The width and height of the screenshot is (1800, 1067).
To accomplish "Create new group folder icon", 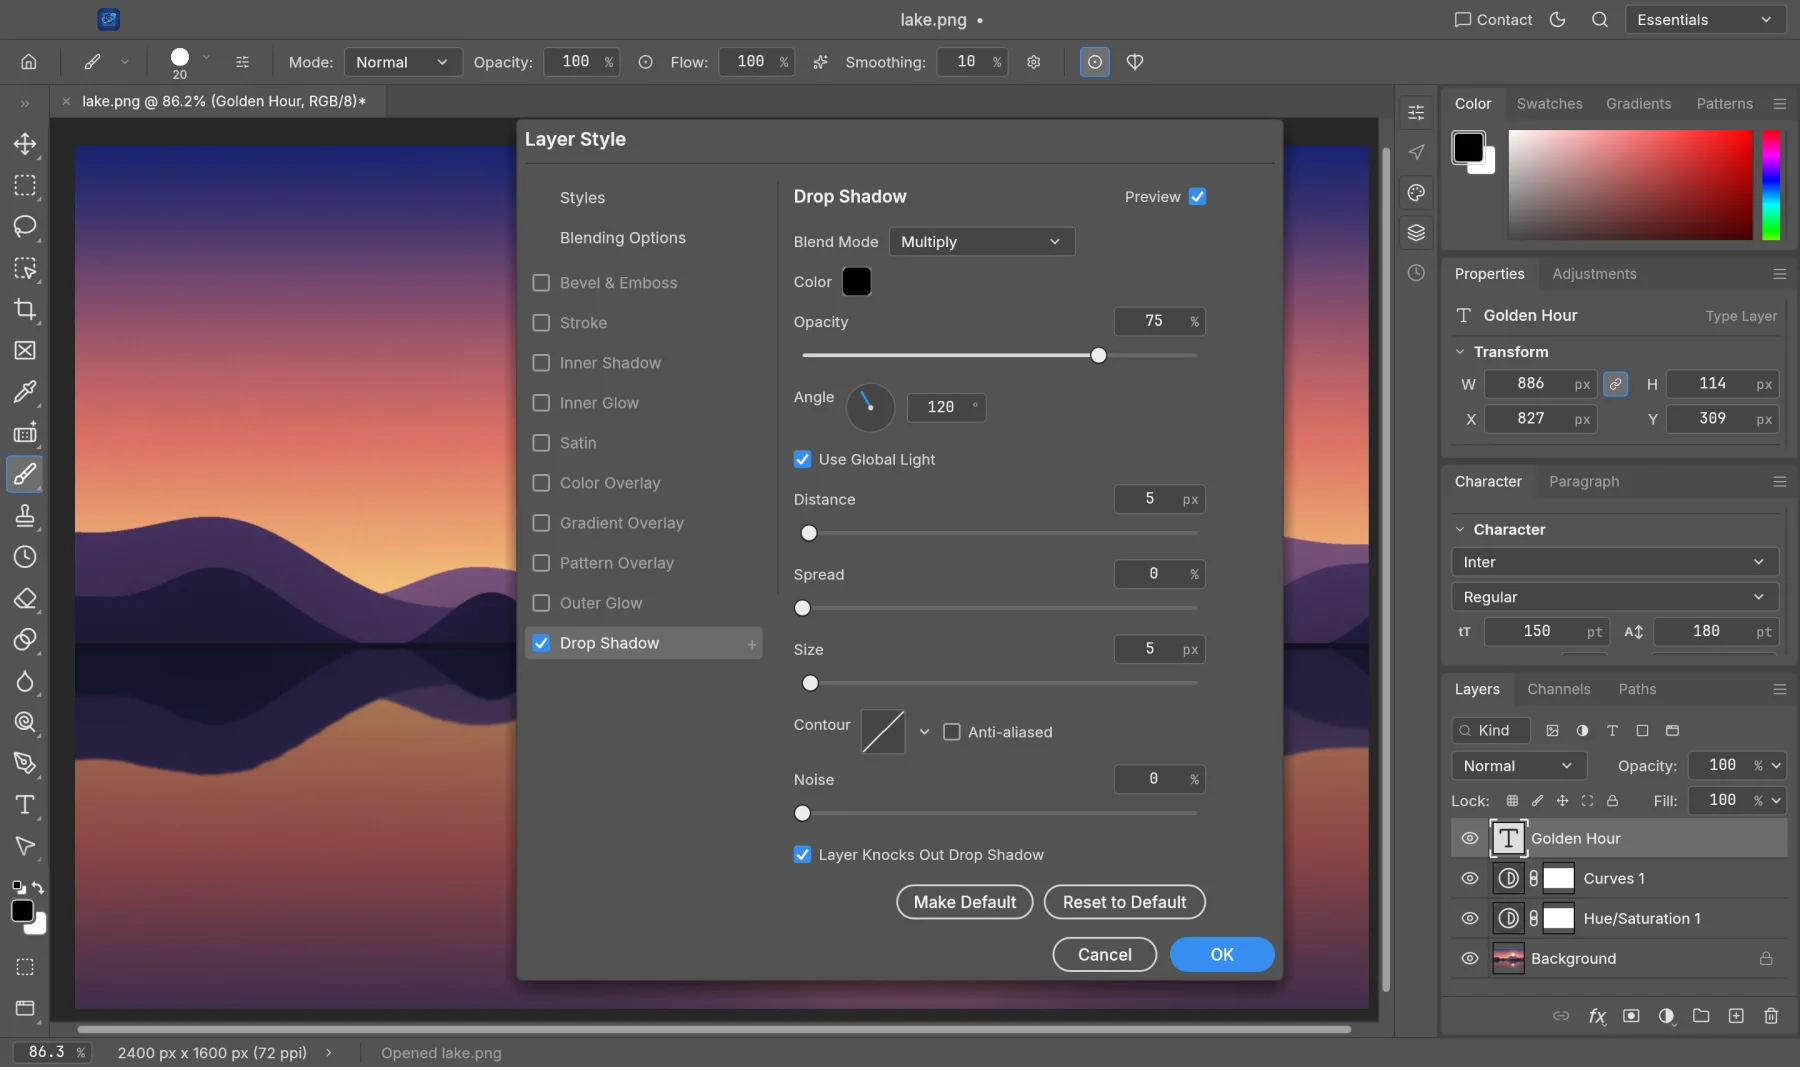I will pos(1701,1016).
